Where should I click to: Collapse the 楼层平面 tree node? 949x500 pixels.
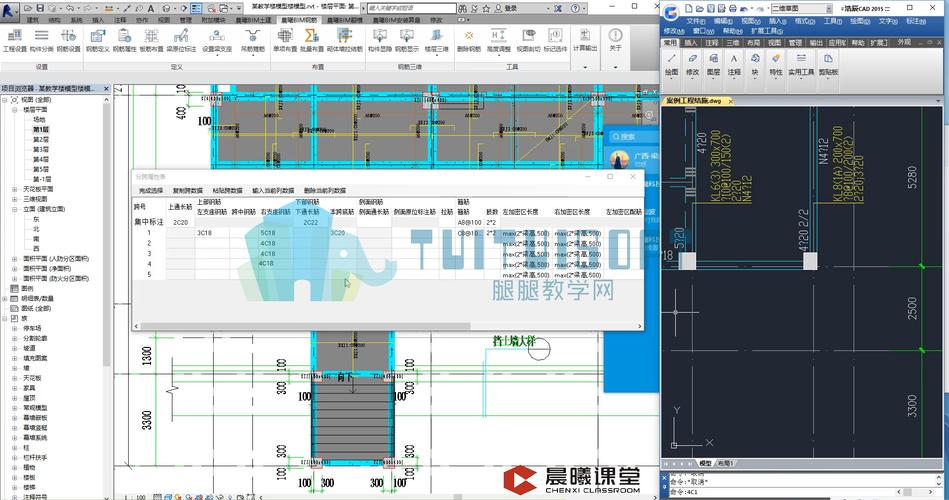(15, 110)
